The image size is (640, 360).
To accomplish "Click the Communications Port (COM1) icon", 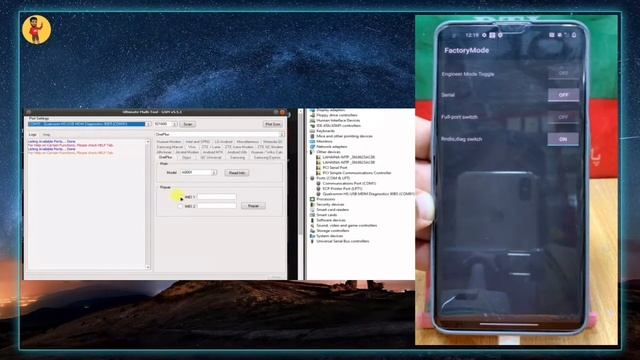I will (318, 183).
